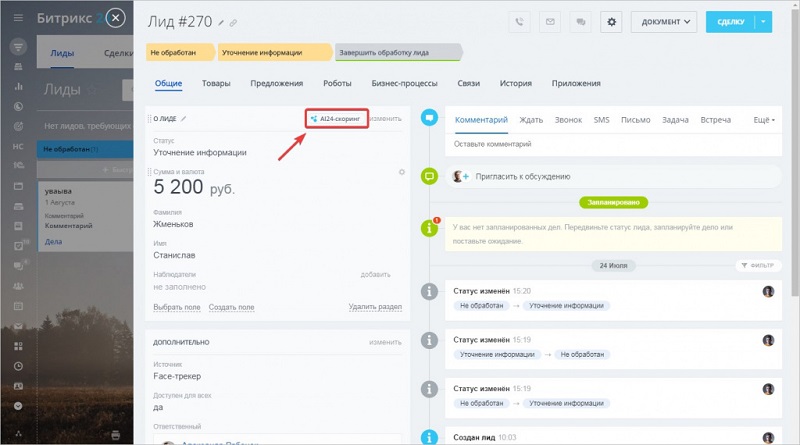The height and width of the screenshot is (445, 800).
Task: Click the Оставьте комментарий input field
Action: click(613, 144)
